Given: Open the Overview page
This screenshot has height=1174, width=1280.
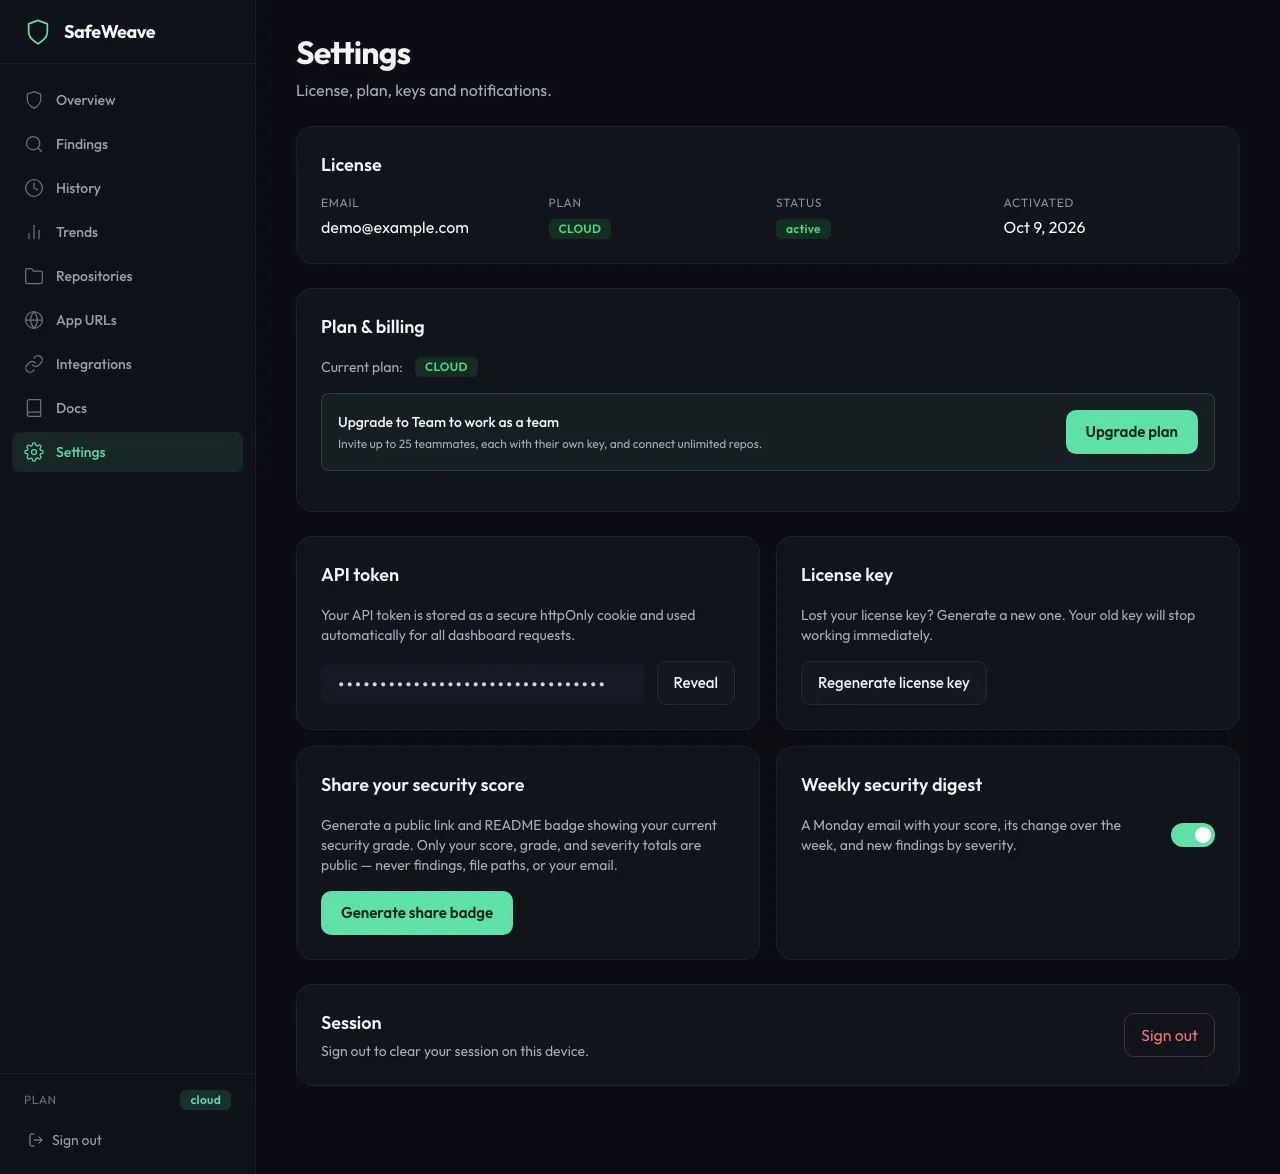Looking at the screenshot, I should [x=127, y=100].
